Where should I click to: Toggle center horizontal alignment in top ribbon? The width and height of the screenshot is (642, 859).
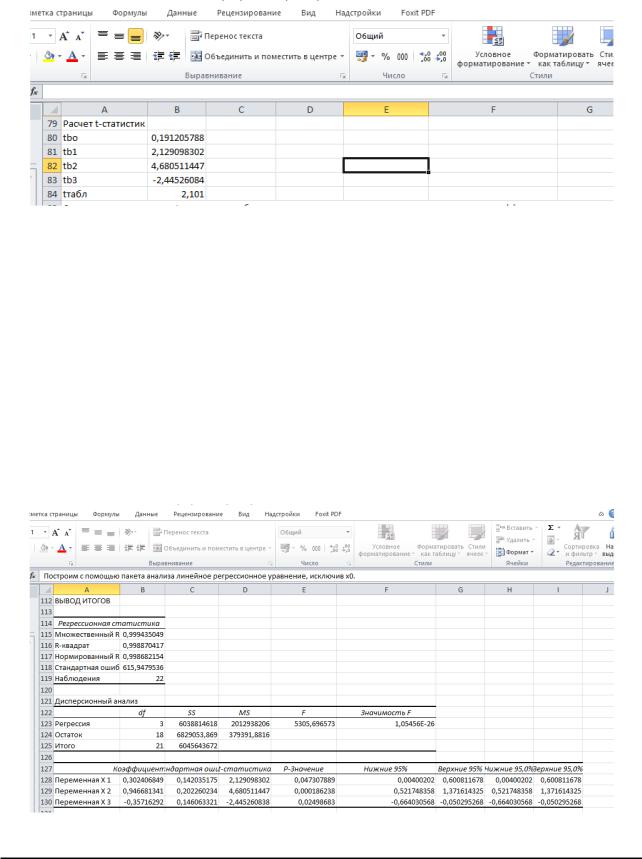pyautogui.click(x=119, y=56)
